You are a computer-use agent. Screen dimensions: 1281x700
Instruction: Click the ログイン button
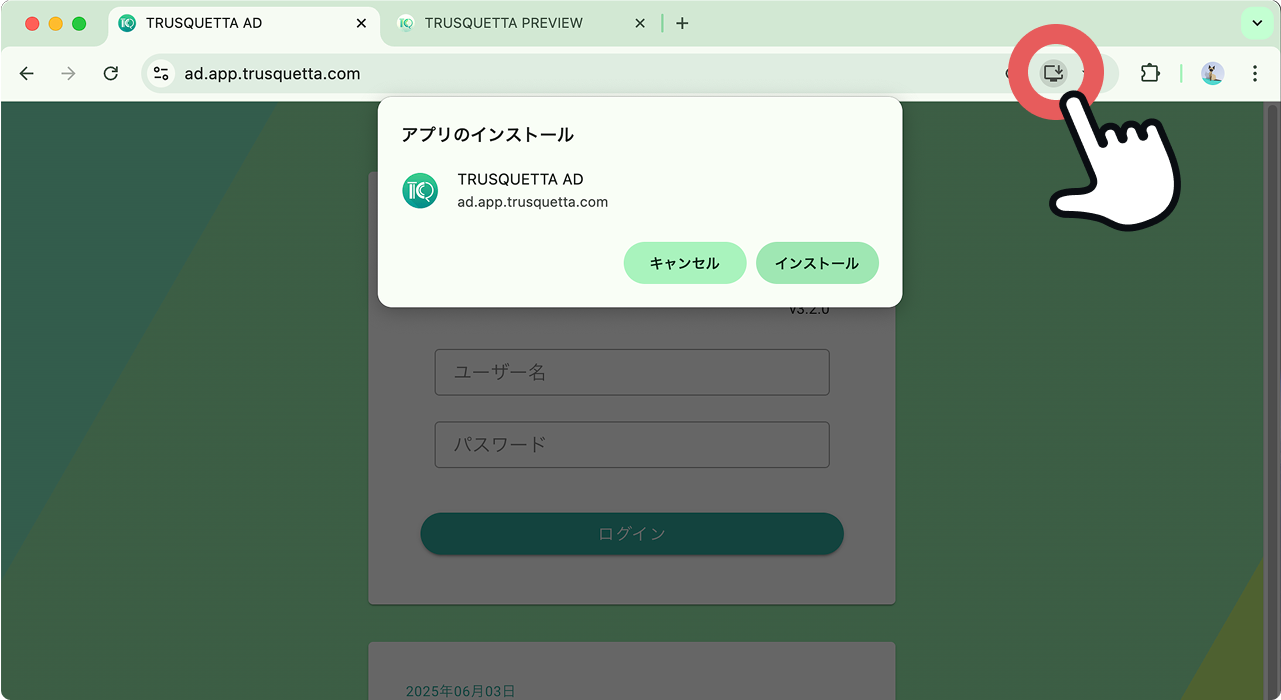point(632,534)
